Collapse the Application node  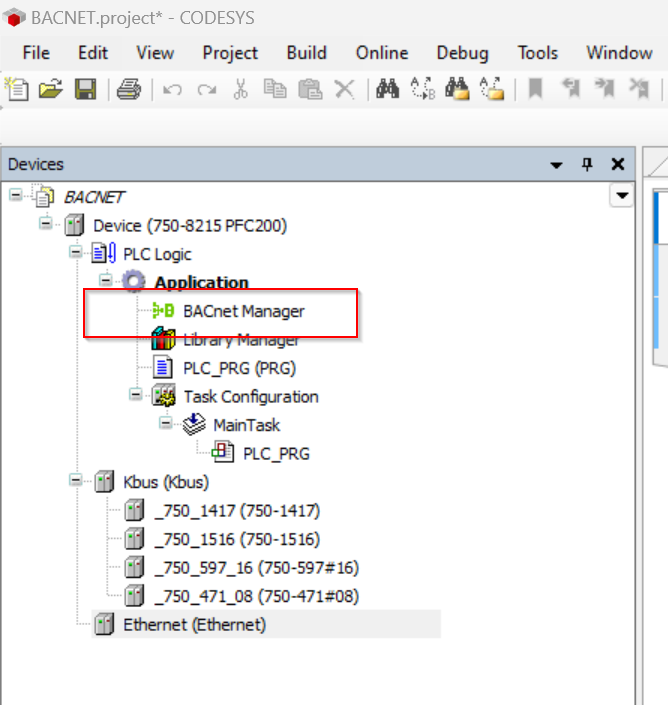click(x=106, y=280)
